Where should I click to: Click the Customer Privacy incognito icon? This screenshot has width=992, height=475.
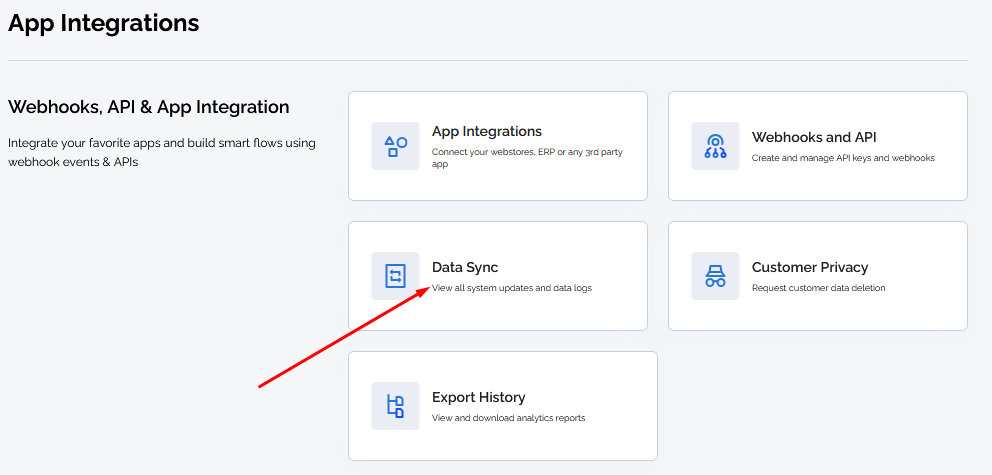point(715,276)
